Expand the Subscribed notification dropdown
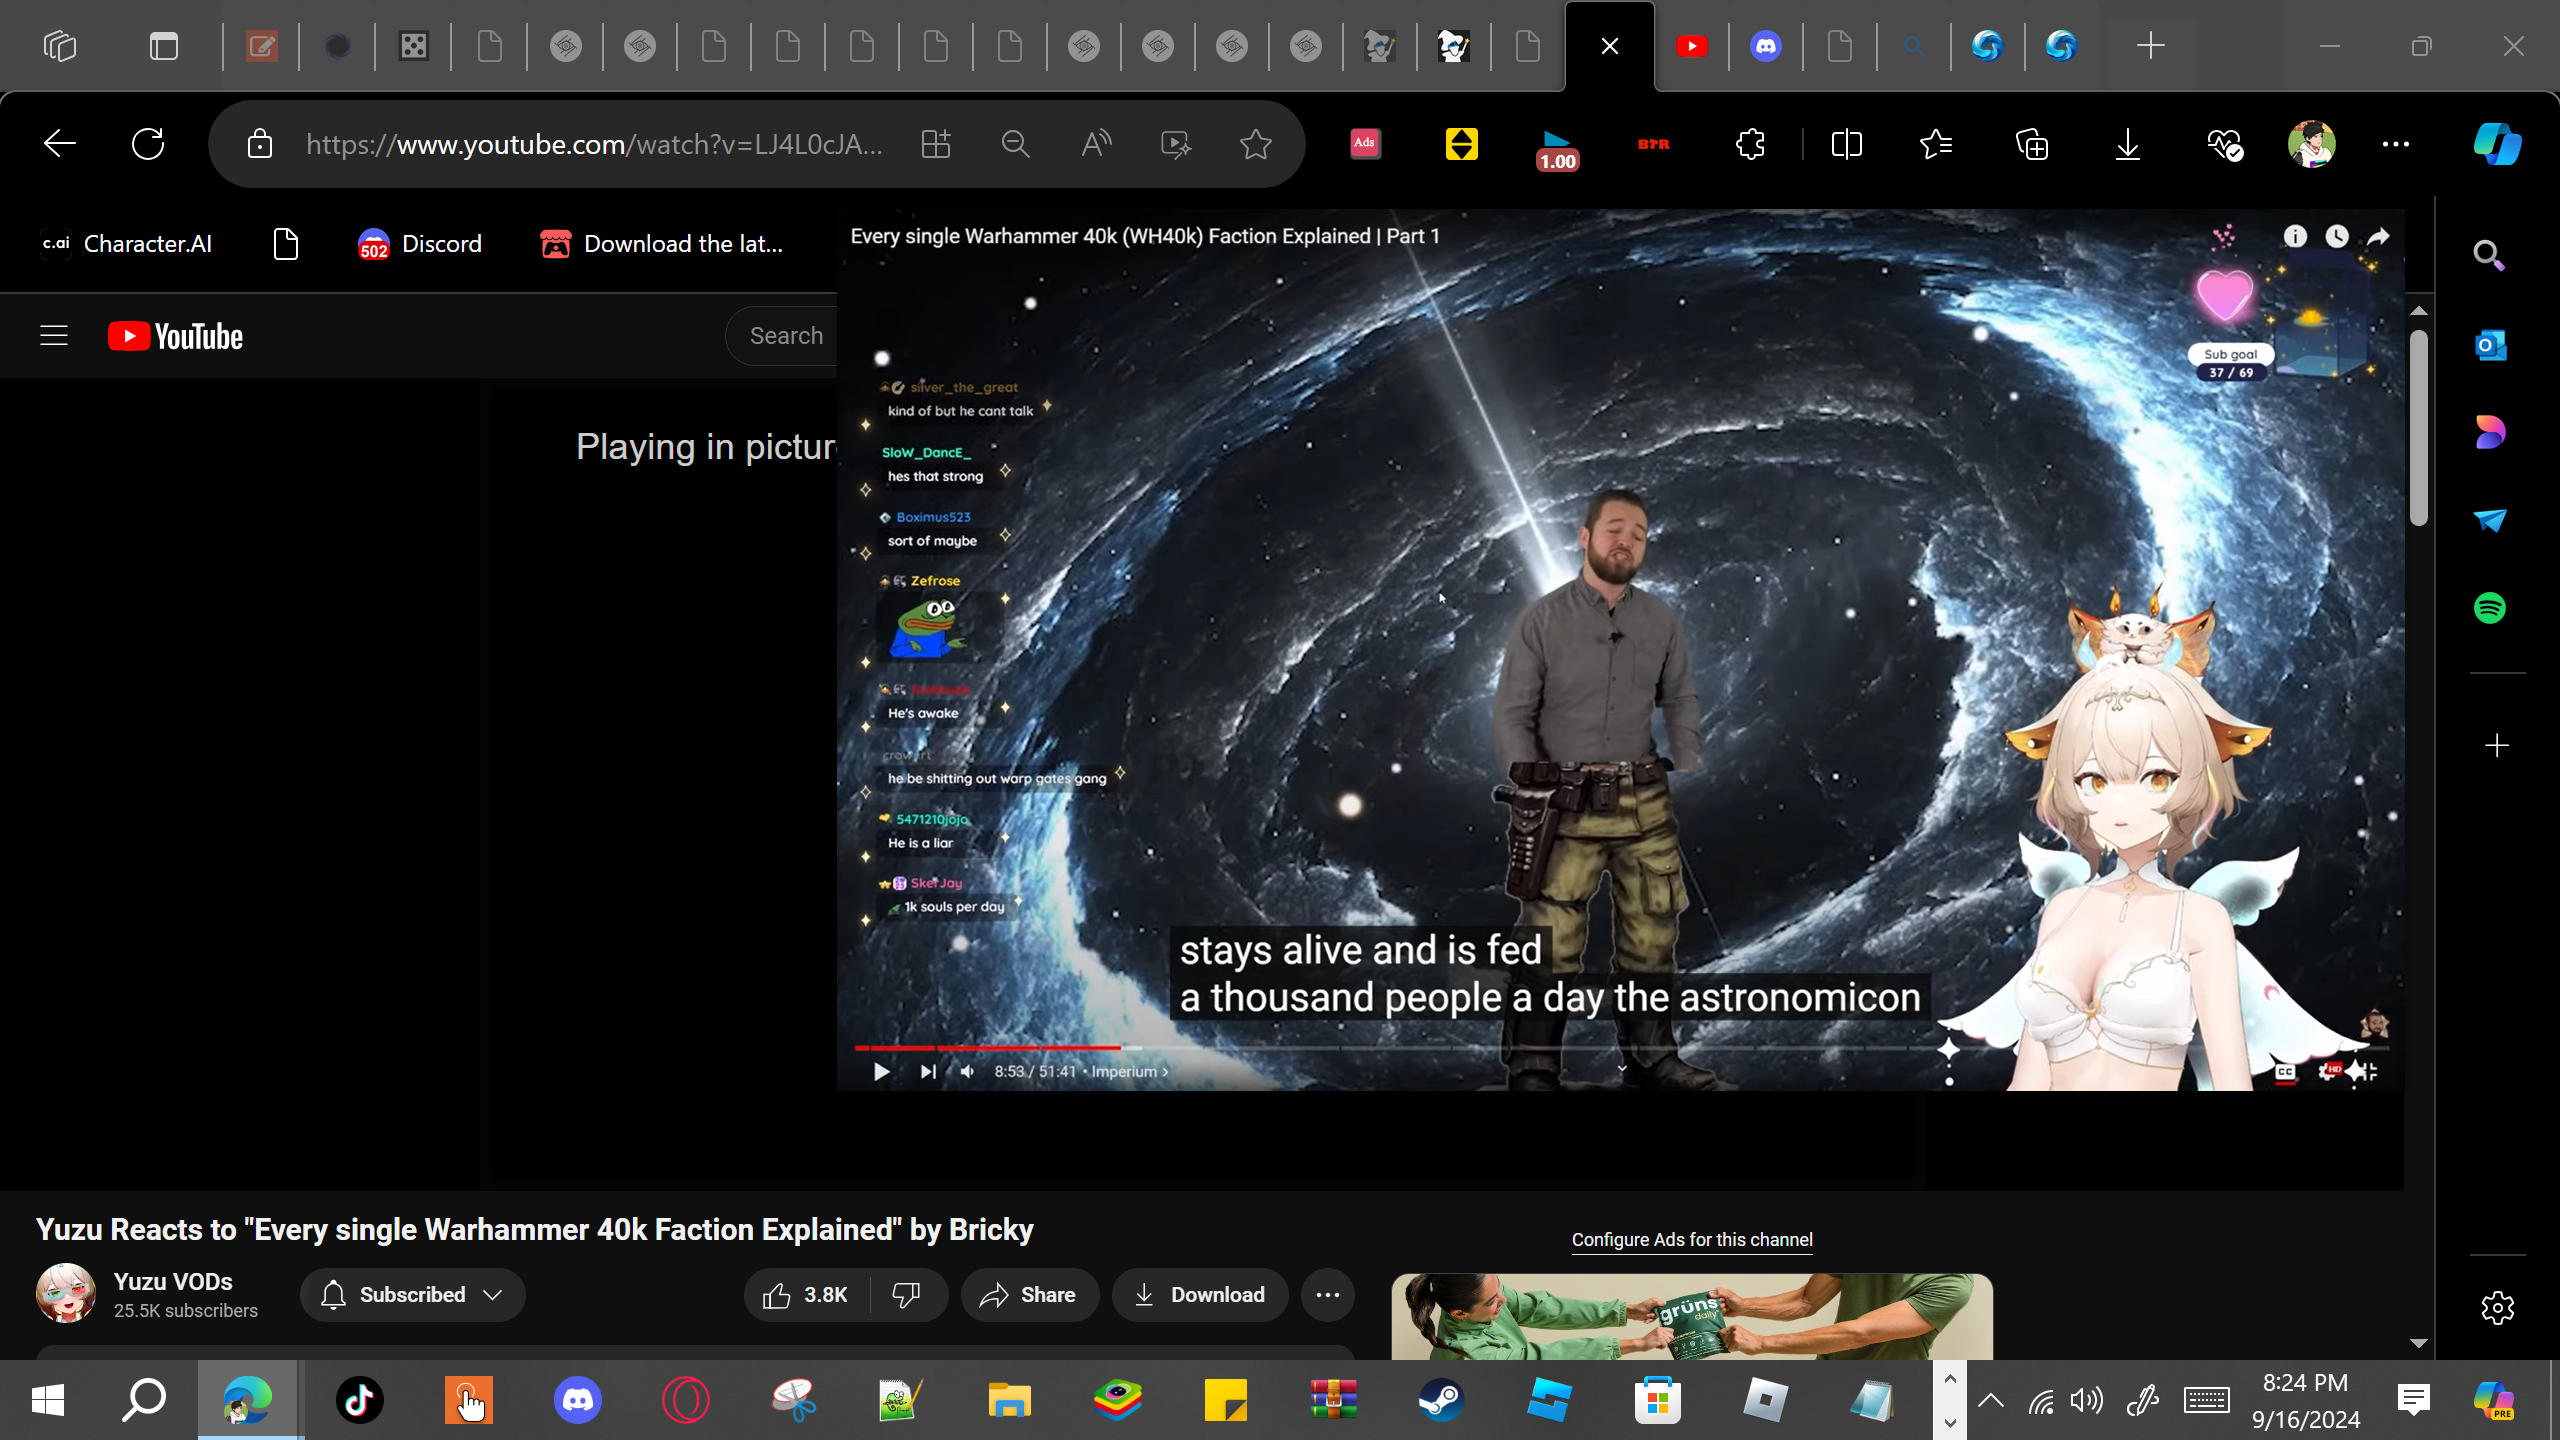This screenshot has width=2560, height=1440. [412, 1295]
